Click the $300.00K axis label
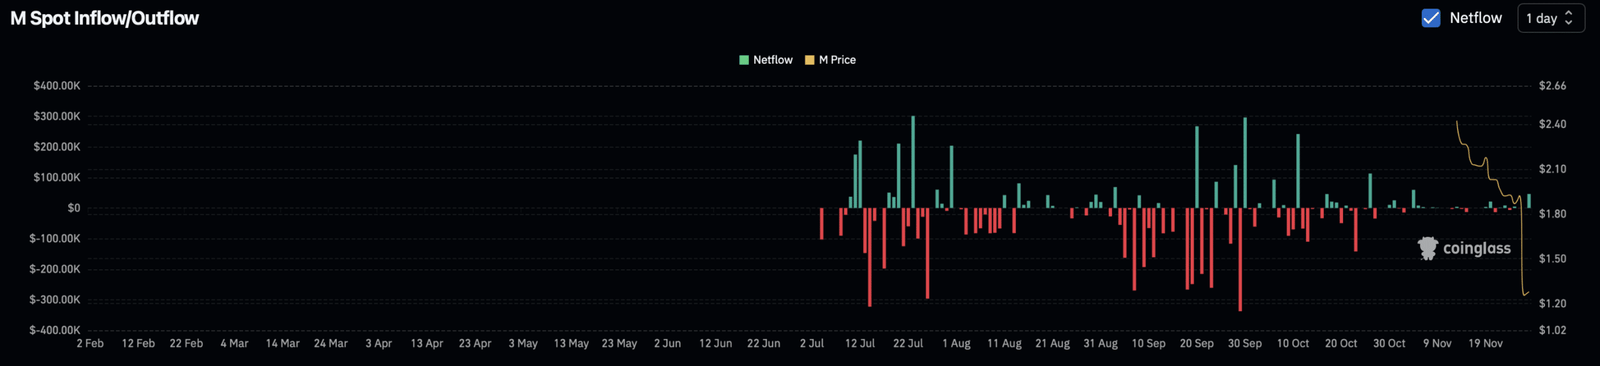 tap(57, 116)
